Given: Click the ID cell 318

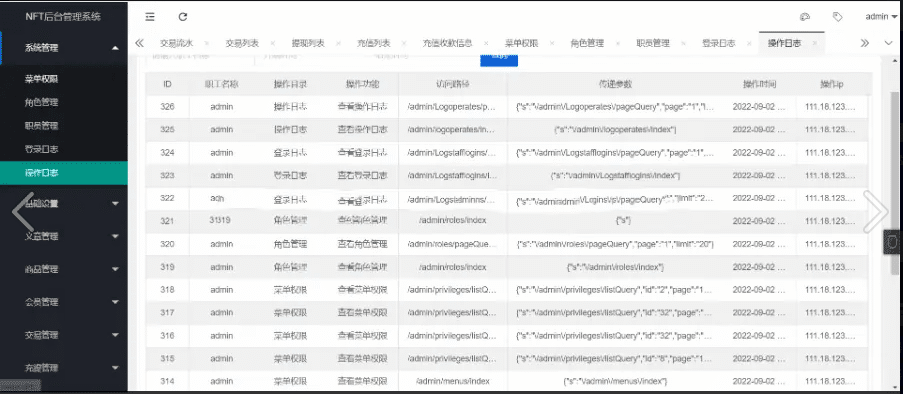Looking at the screenshot, I should [x=167, y=290].
